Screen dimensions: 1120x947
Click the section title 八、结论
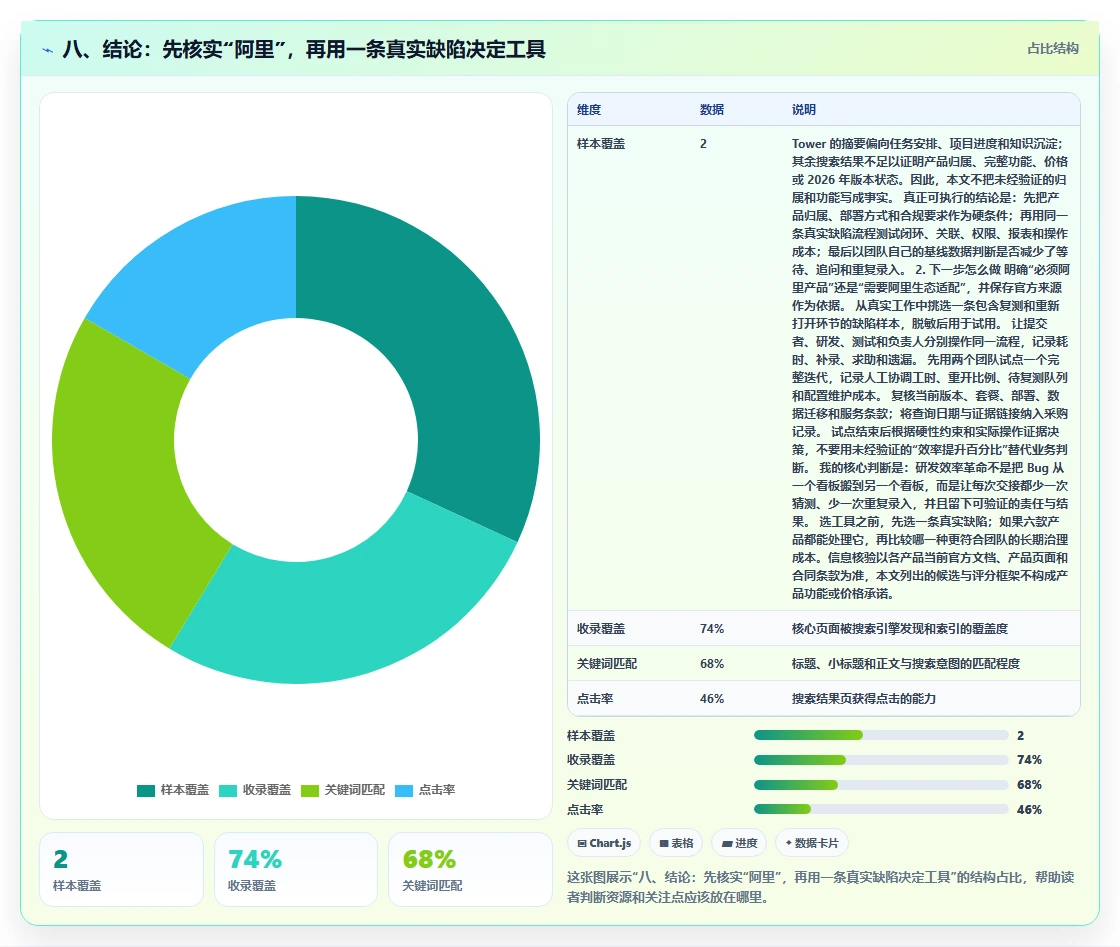pyautogui.click(x=304, y=49)
